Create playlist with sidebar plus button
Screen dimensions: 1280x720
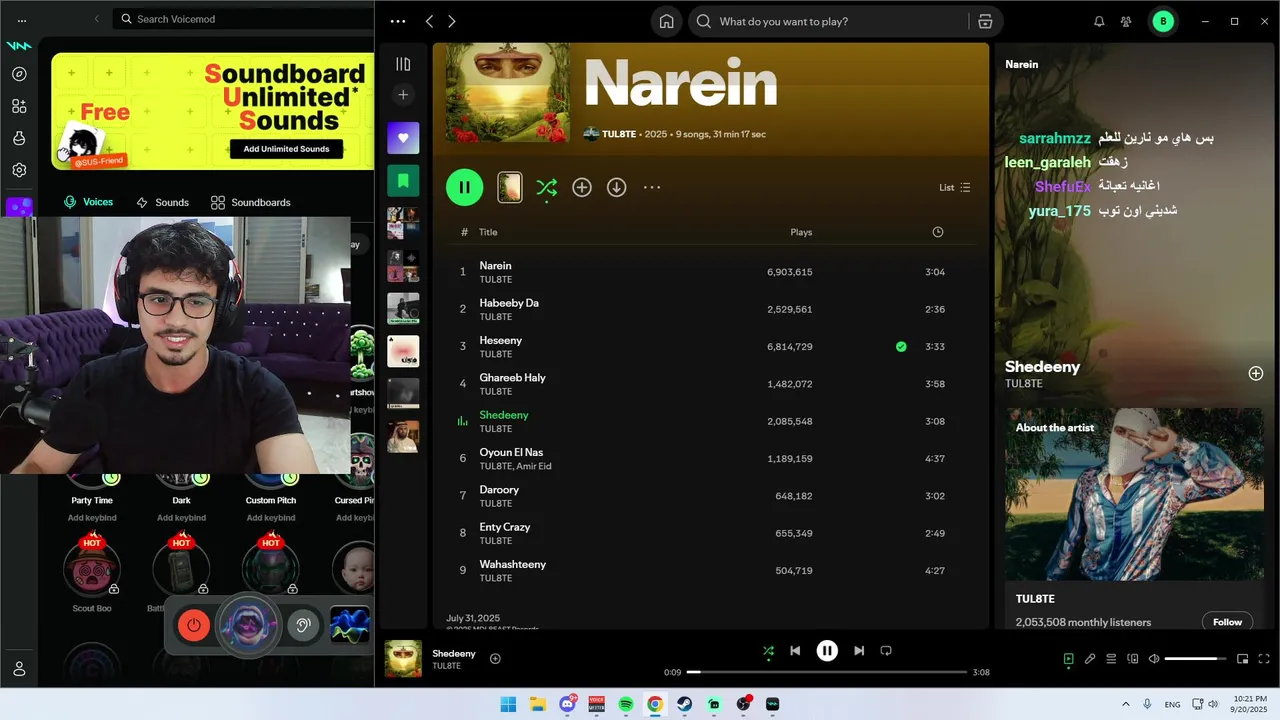point(403,95)
